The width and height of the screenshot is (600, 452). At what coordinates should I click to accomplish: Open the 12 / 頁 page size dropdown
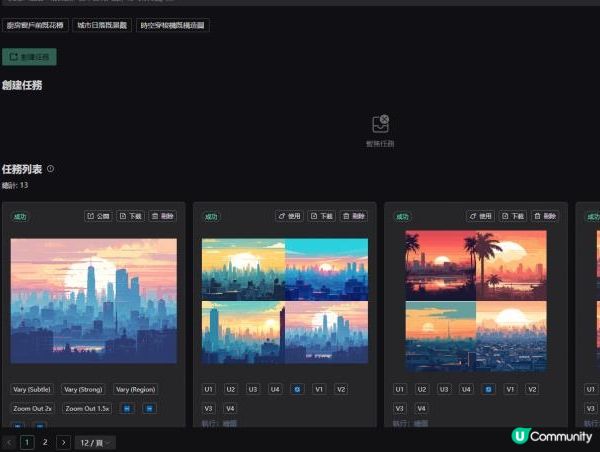pyautogui.click(x=95, y=442)
